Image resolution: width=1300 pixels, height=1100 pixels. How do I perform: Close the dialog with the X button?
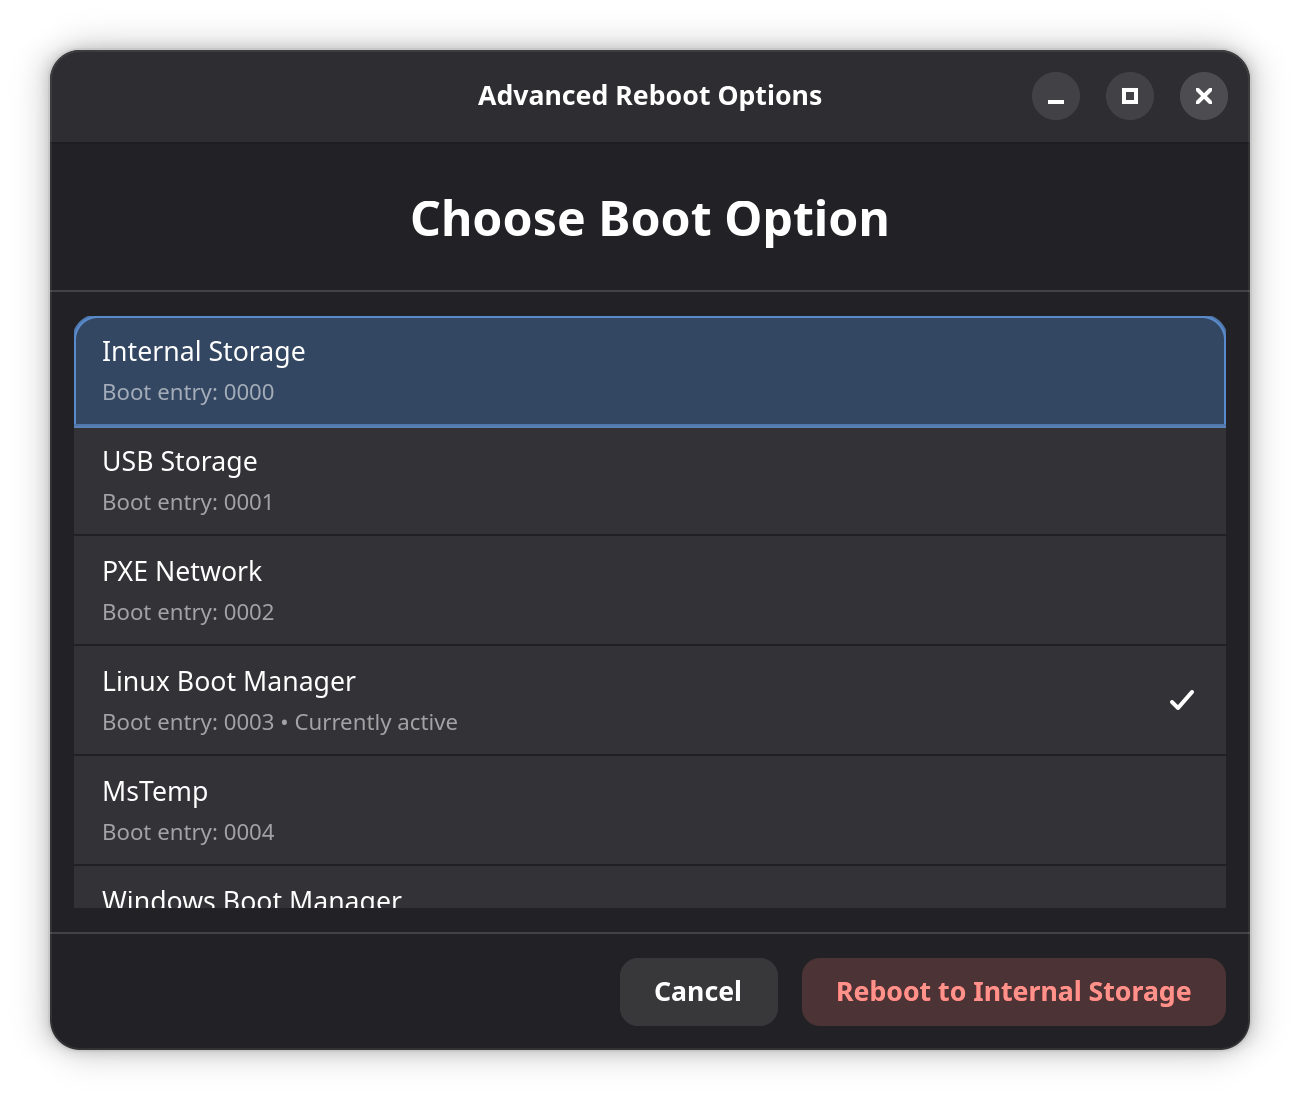(x=1203, y=96)
